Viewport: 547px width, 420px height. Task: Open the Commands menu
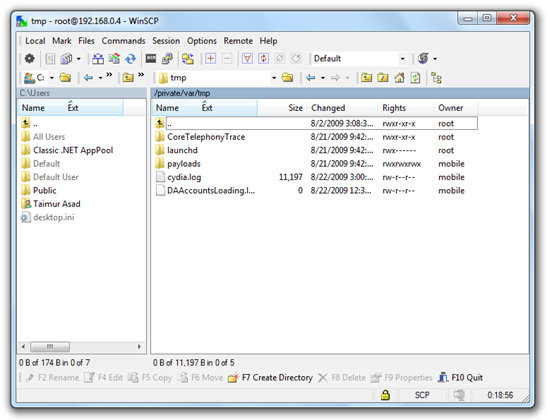click(123, 41)
